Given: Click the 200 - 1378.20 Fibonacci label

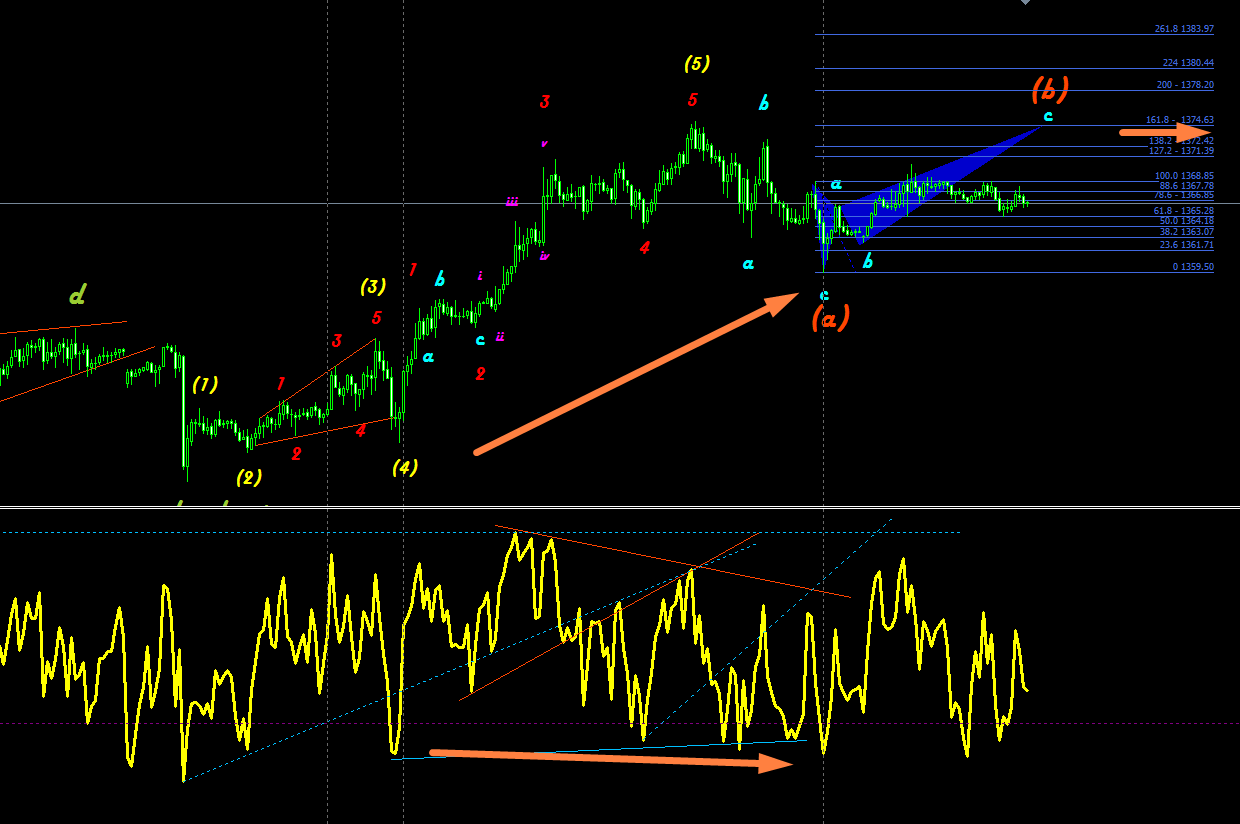Looking at the screenshot, I should (1186, 85).
